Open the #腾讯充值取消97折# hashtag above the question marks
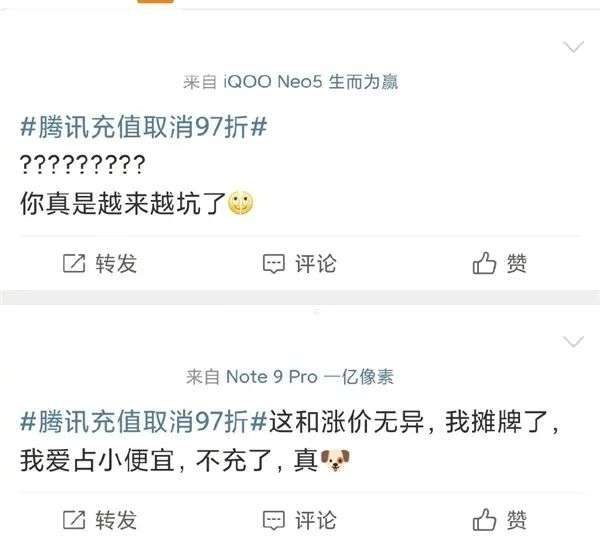The height and width of the screenshot is (546, 600). tap(143, 127)
